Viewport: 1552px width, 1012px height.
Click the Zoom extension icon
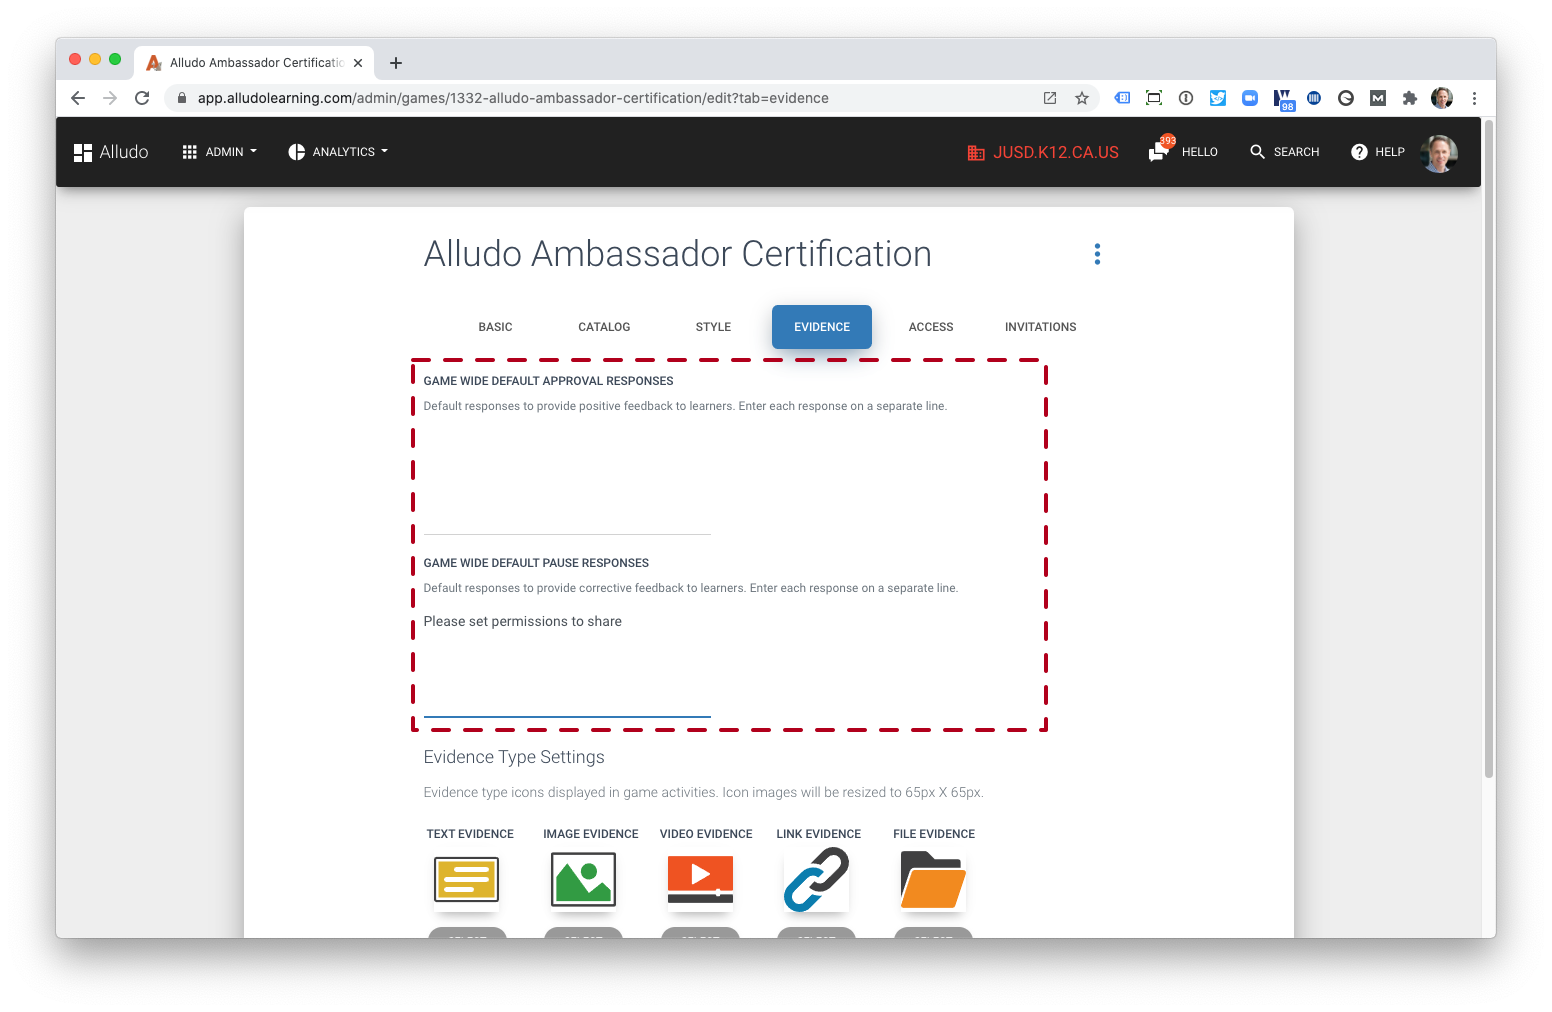coord(1250,98)
